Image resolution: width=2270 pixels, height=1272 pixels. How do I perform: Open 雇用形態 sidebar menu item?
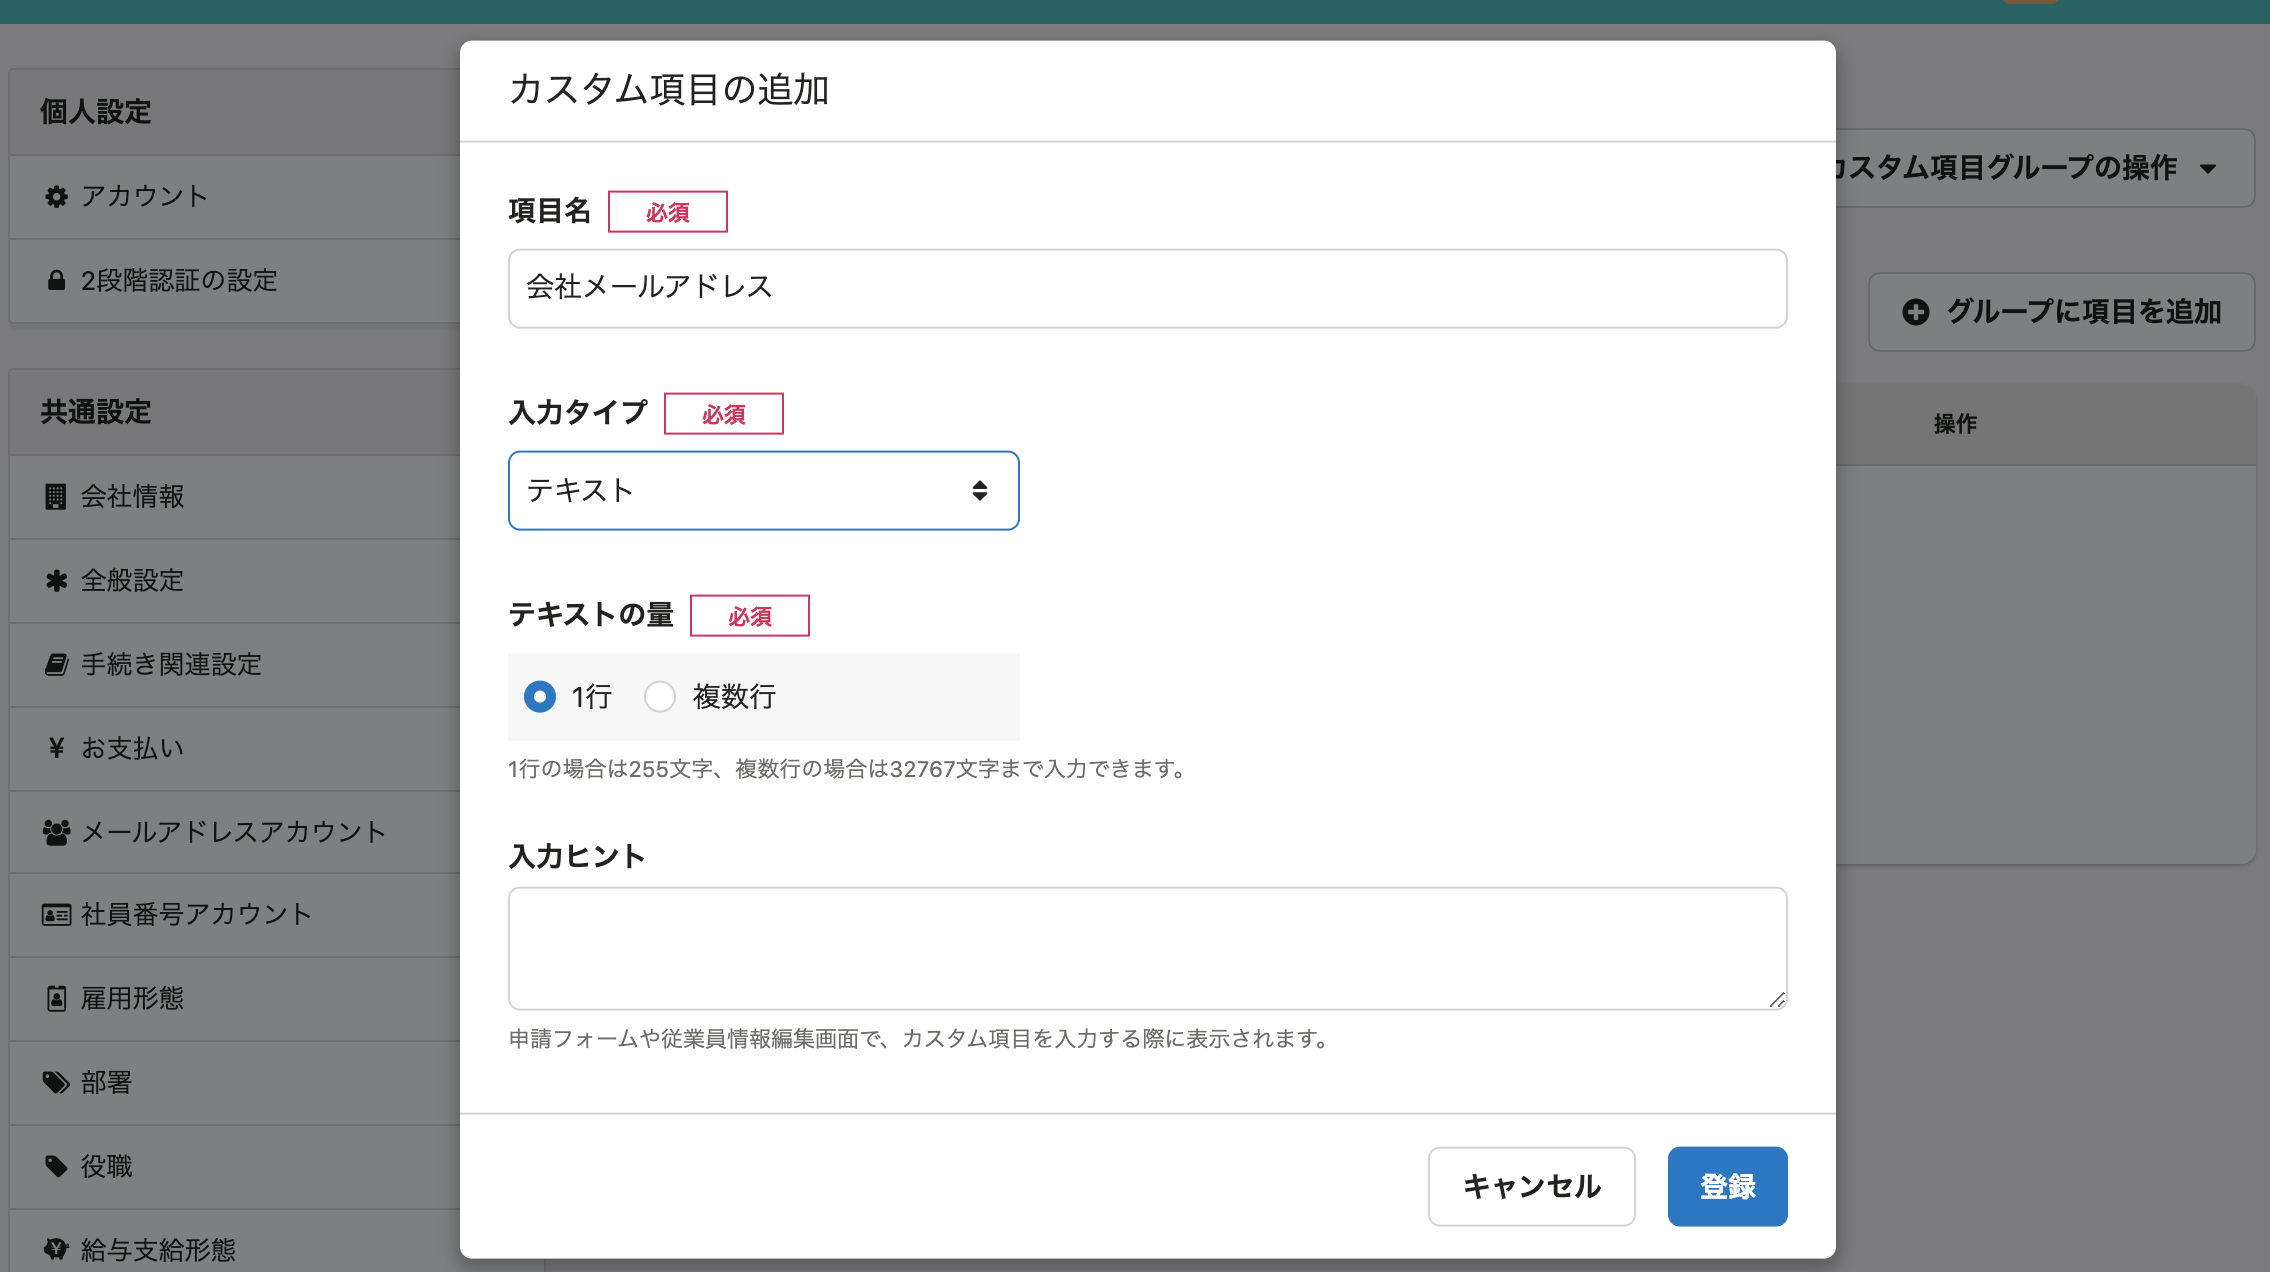point(132,999)
